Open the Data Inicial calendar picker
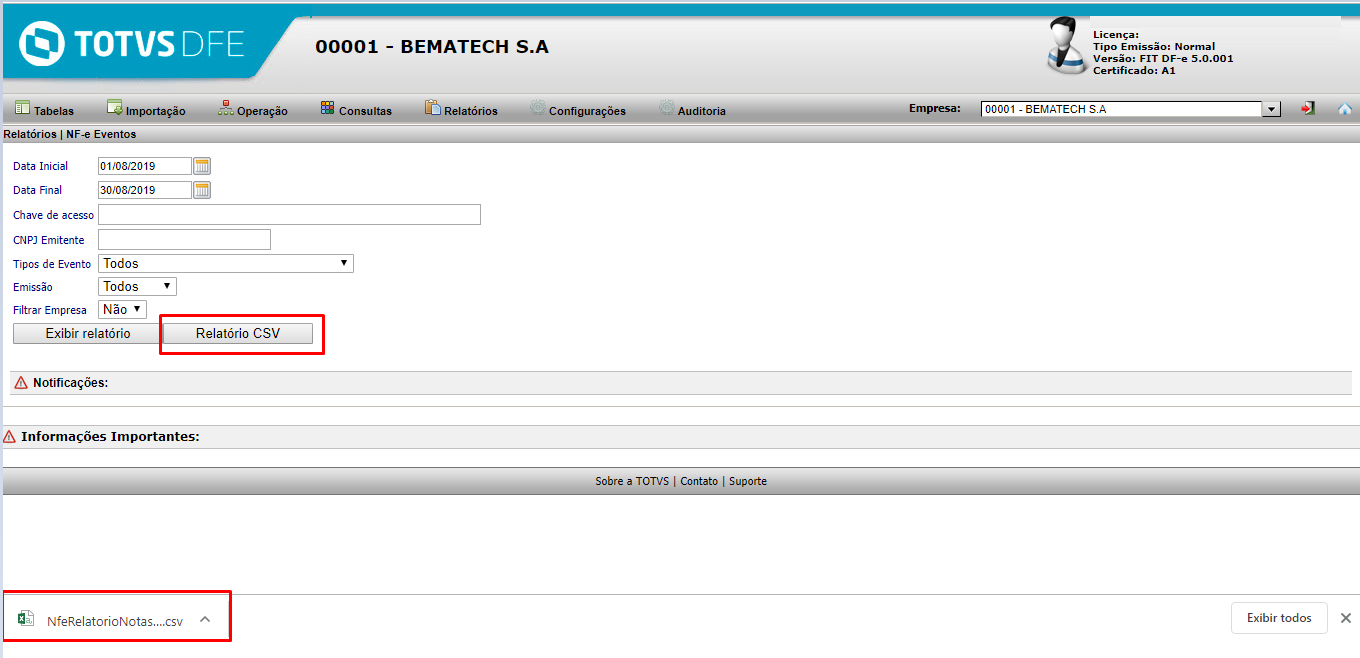 [x=202, y=166]
